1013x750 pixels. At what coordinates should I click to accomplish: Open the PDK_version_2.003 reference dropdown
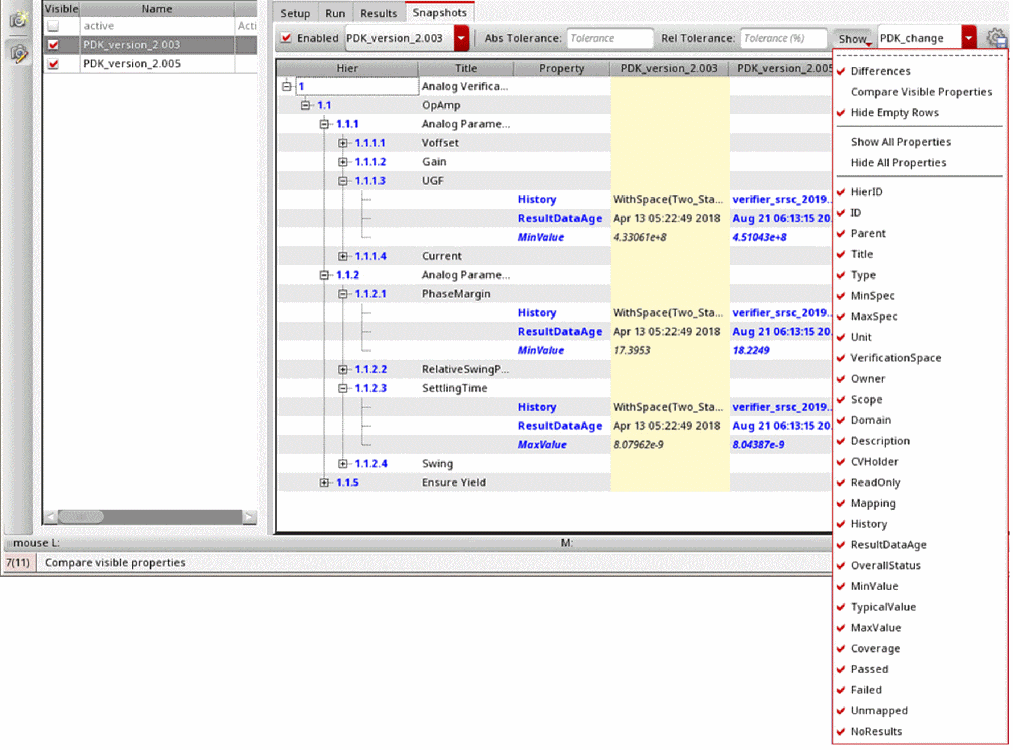[461, 38]
